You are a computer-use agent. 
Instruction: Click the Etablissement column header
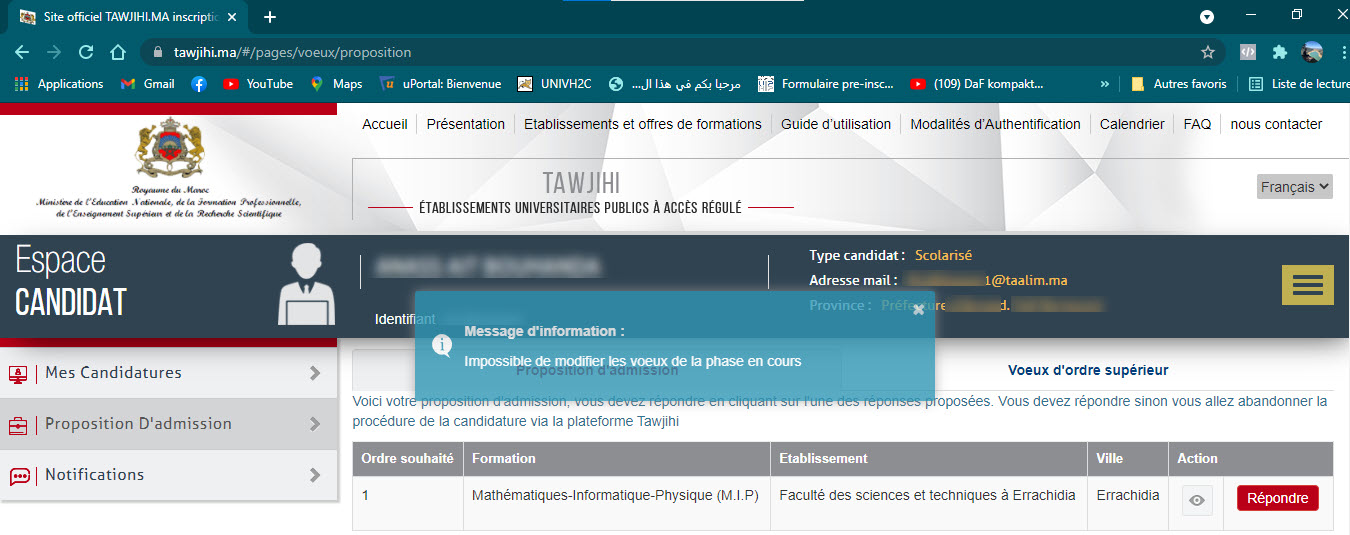tap(929, 459)
